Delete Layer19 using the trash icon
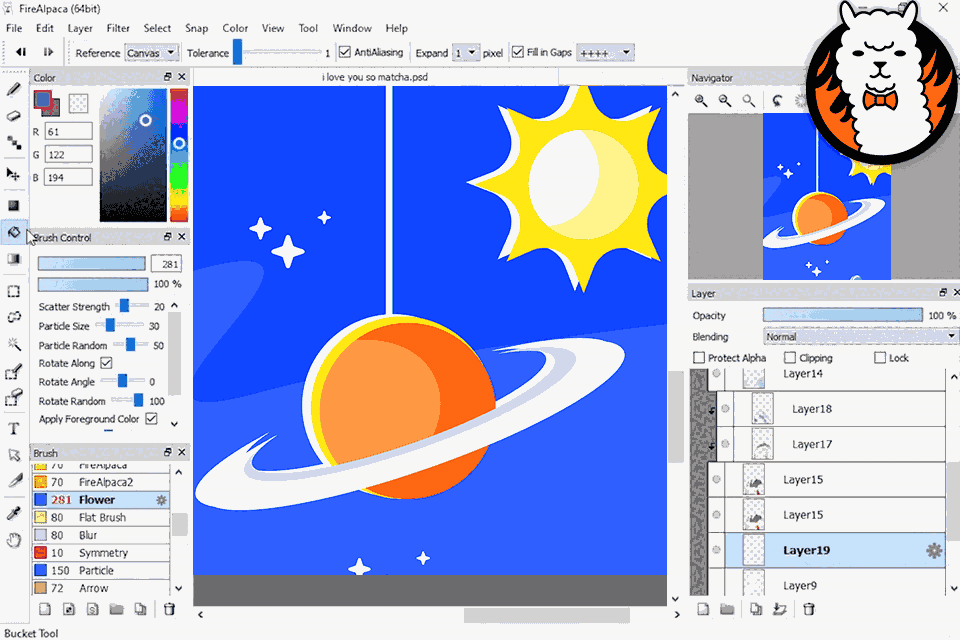Screen dimensions: 960x640 [x=808, y=608]
